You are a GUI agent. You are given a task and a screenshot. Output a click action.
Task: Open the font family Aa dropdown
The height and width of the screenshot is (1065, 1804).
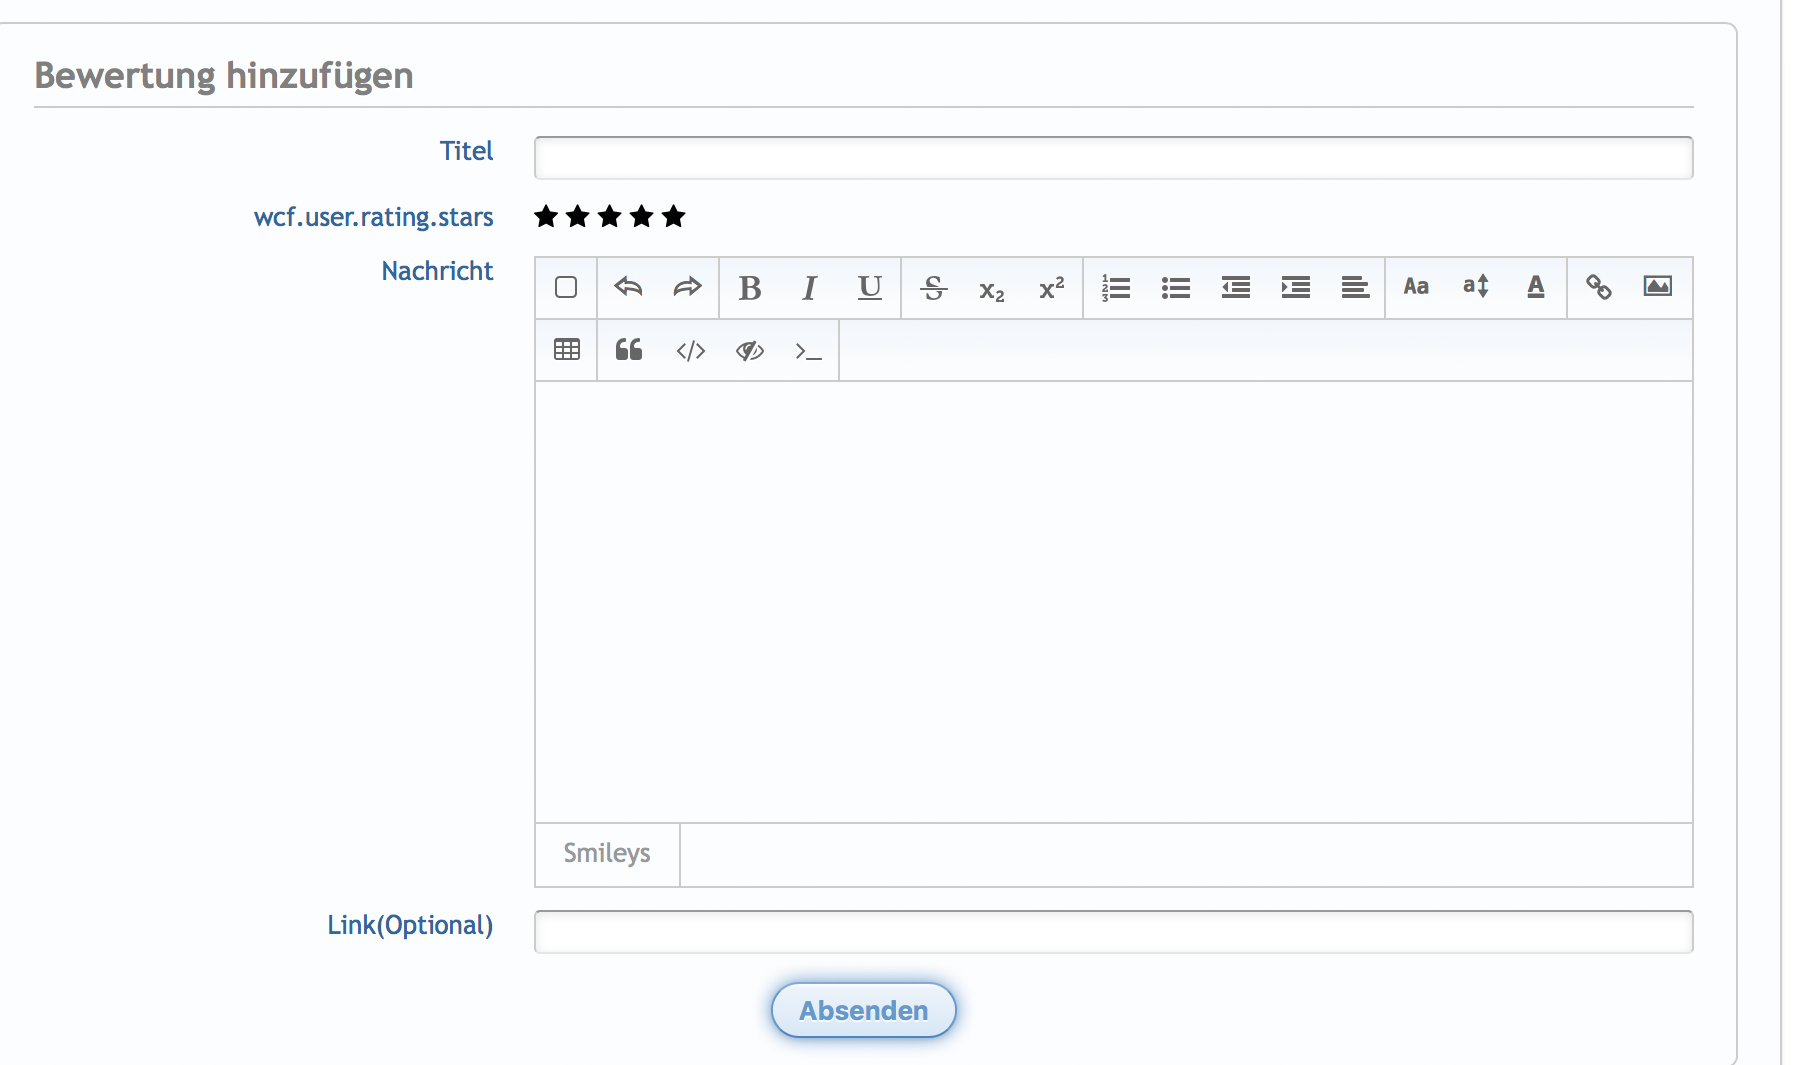(x=1416, y=287)
